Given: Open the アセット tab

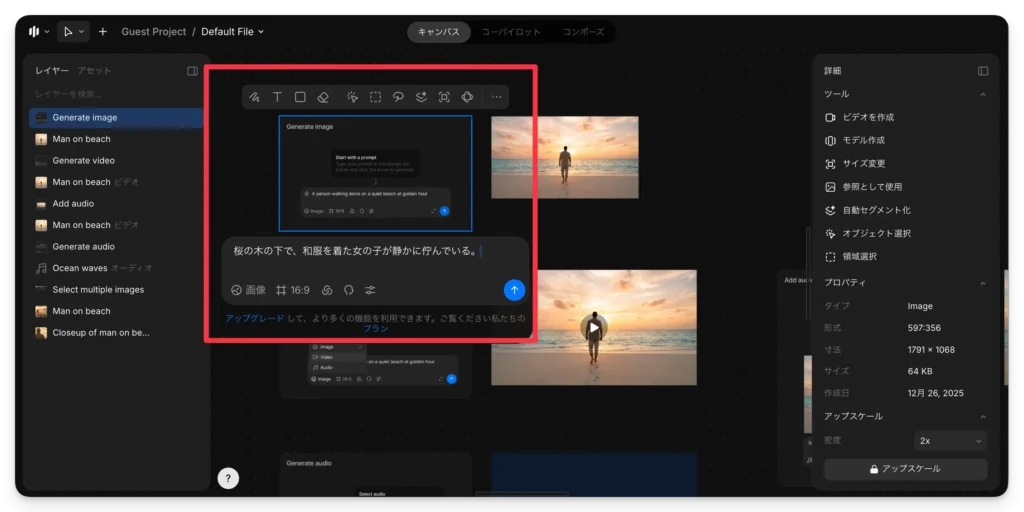Looking at the screenshot, I should point(95,71).
